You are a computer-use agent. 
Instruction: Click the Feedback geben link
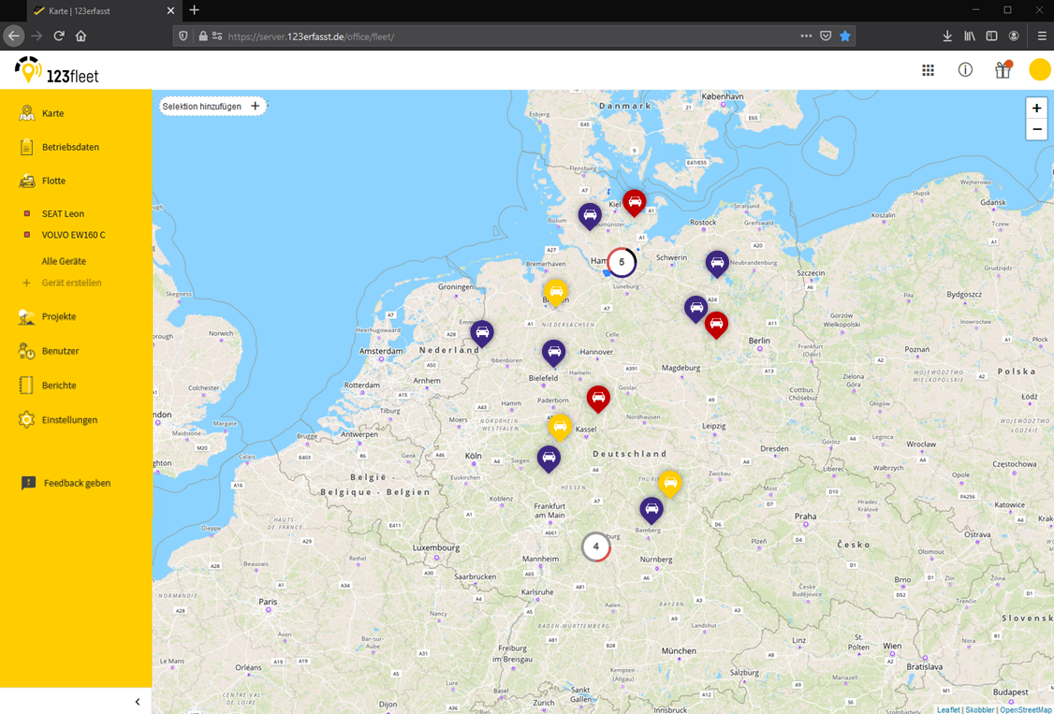click(x=77, y=483)
